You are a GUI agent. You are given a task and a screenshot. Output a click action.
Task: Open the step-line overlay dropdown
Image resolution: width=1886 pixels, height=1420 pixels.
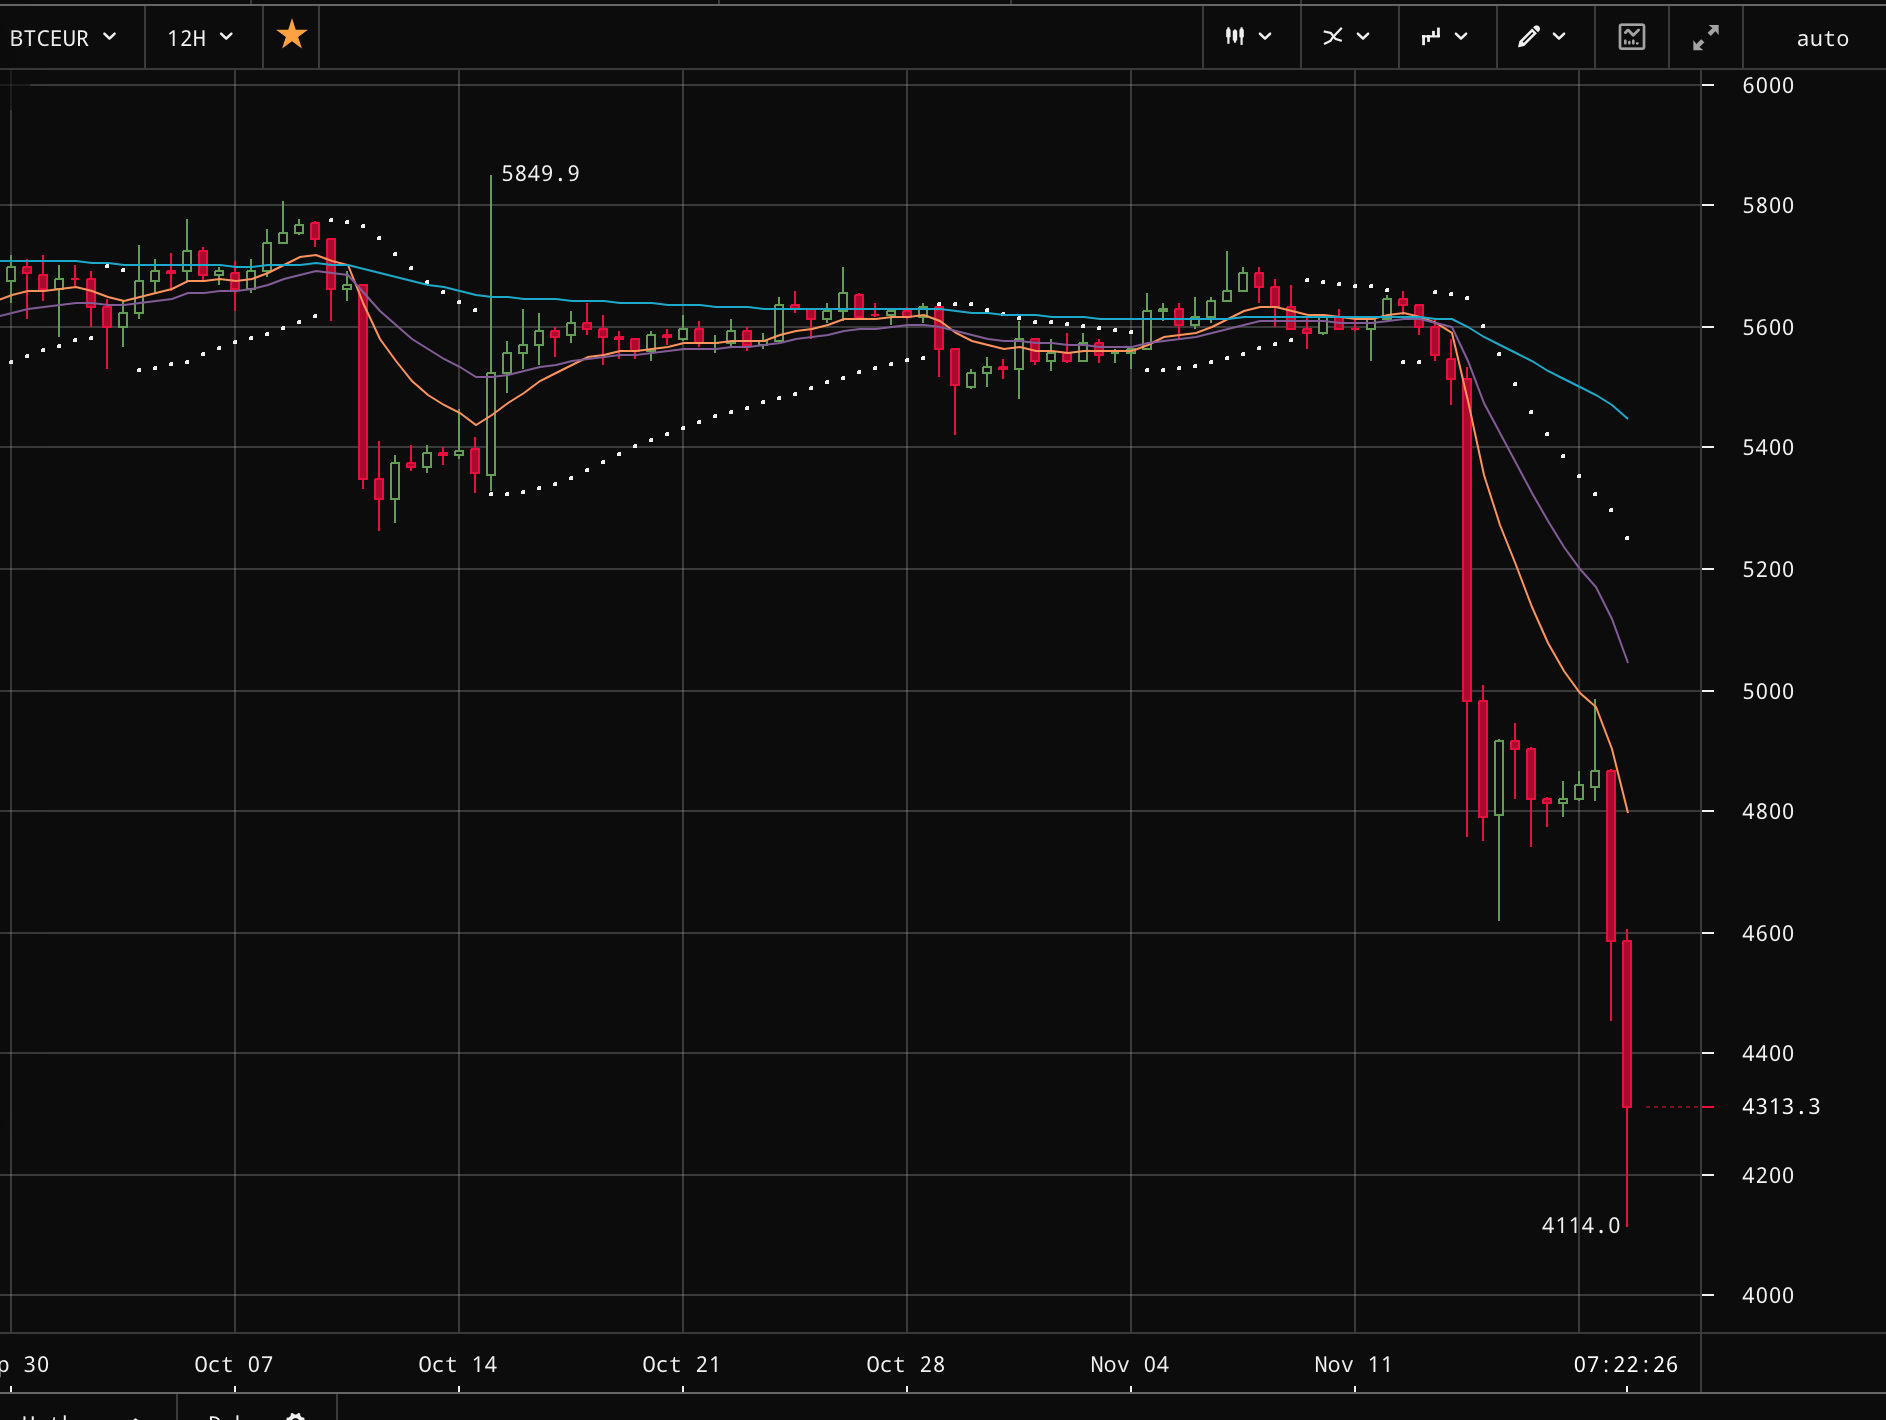point(1444,37)
